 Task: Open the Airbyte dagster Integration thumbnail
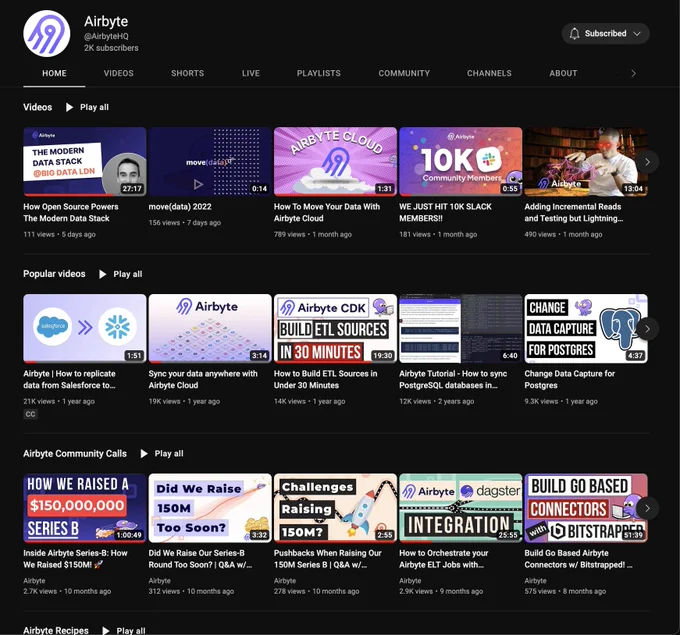461,508
